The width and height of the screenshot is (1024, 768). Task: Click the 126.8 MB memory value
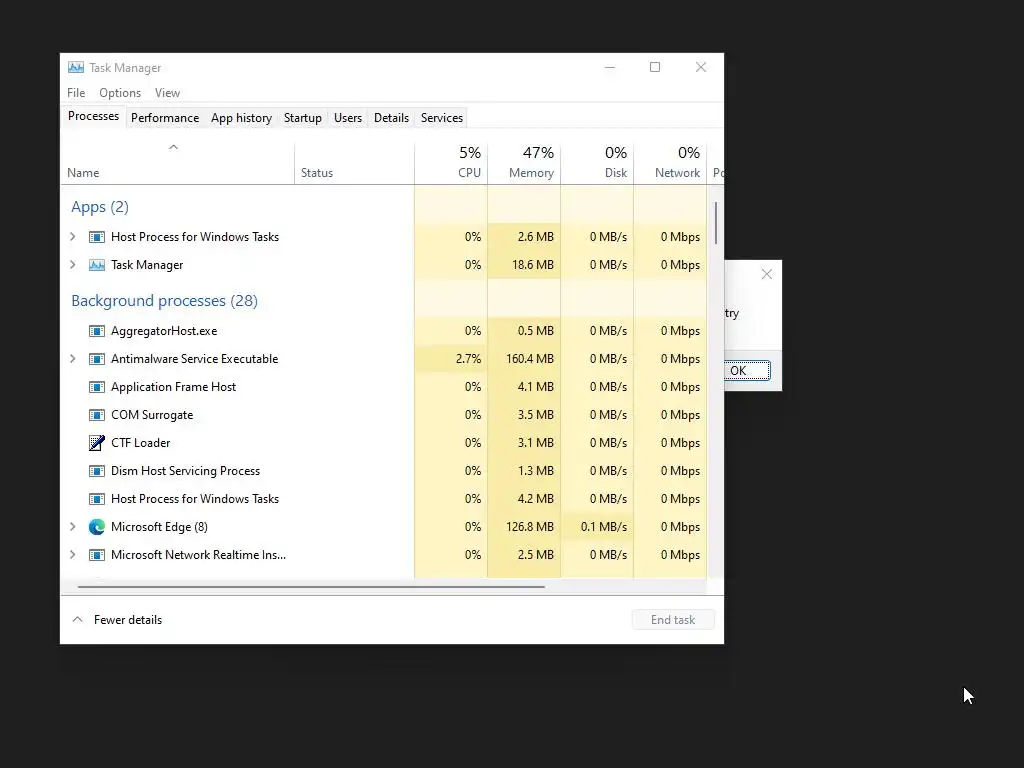point(530,526)
